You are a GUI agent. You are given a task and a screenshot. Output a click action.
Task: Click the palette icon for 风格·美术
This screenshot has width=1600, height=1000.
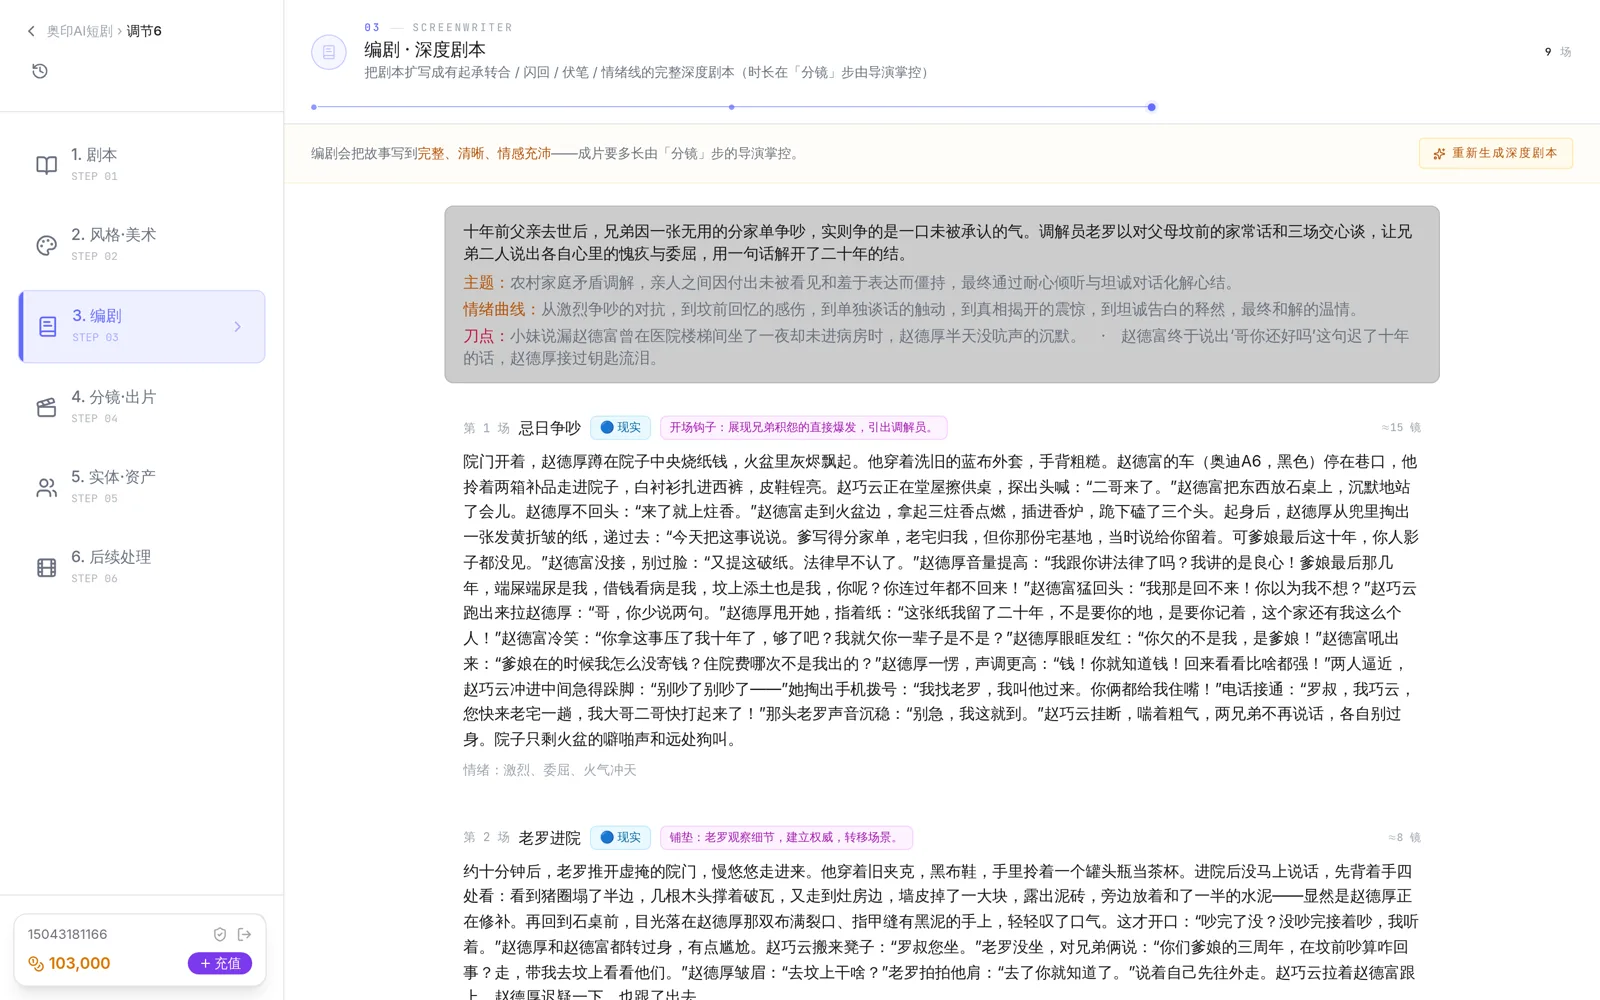(x=47, y=245)
